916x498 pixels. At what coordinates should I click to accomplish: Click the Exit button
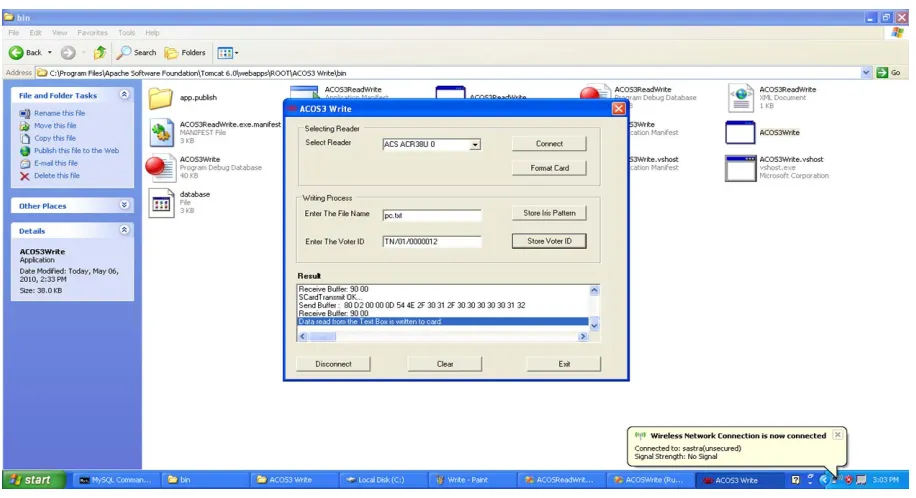[564, 364]
